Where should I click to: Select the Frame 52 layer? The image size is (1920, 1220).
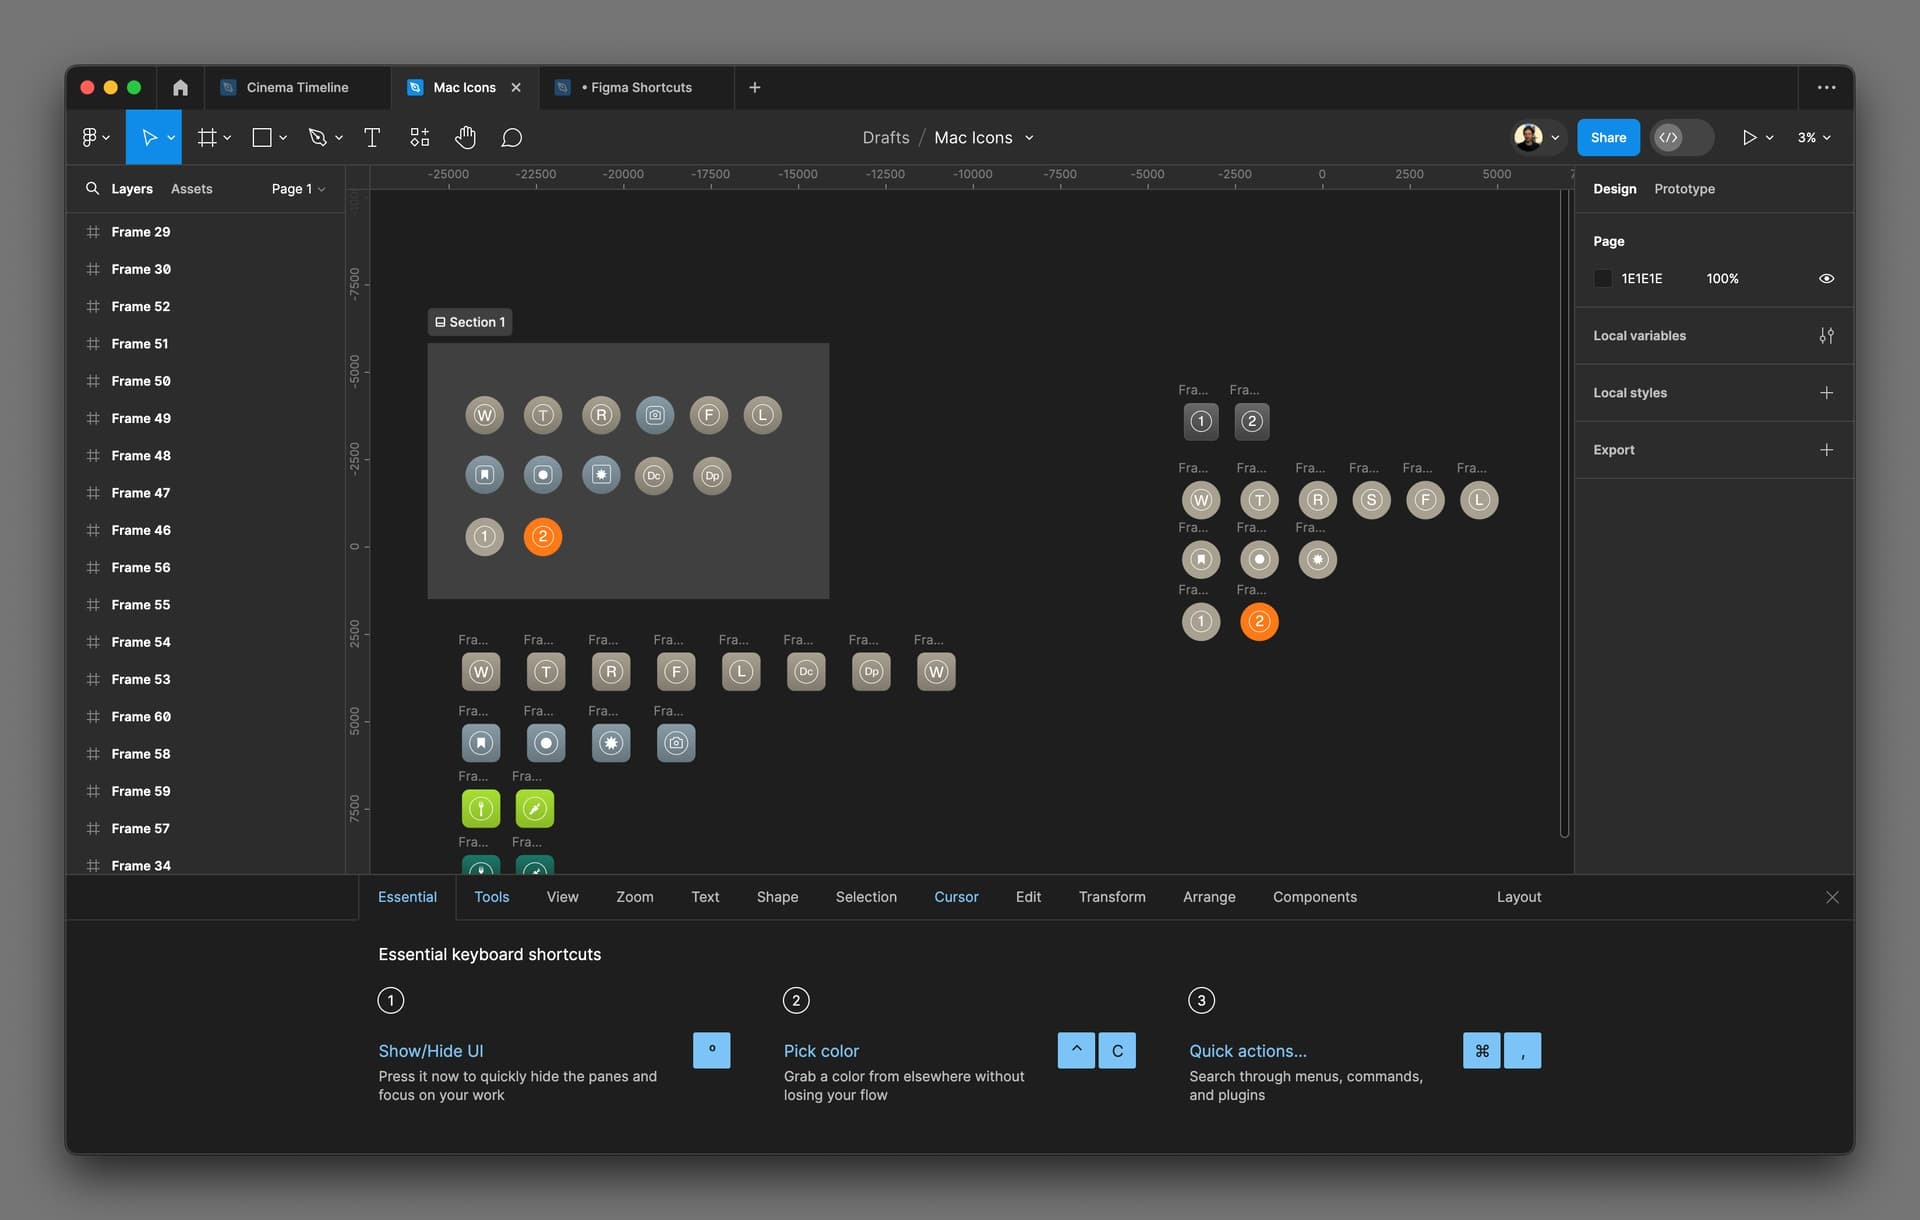(140, 307)
